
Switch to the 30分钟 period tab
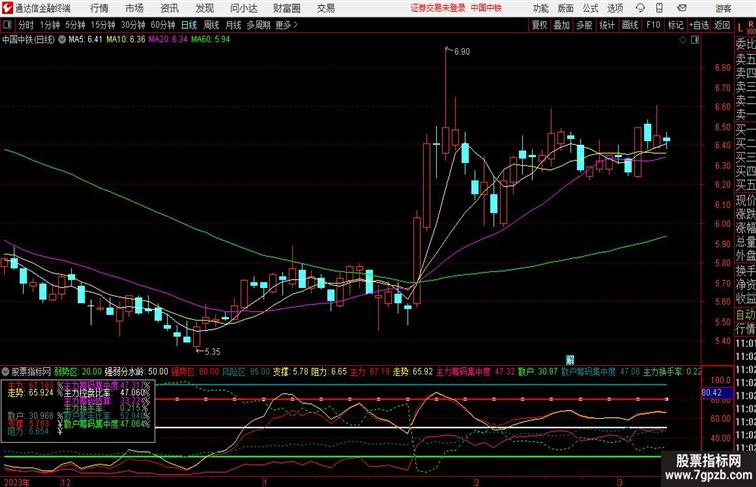(x=133, y=25)
